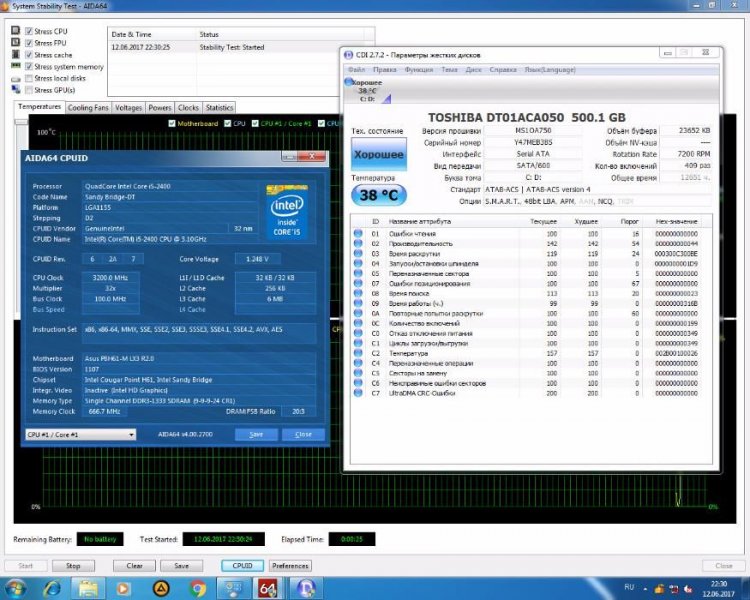Click the 38 °C temperature indicator
The height and width of the screenshot is (600, 750).
coord(379,195)
